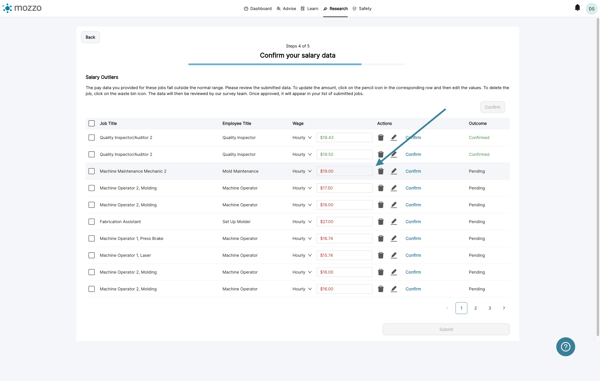Screen dimensions: 600x381
Task: Confirm the Fabrication Assistant row
Action: pos(413,221)
